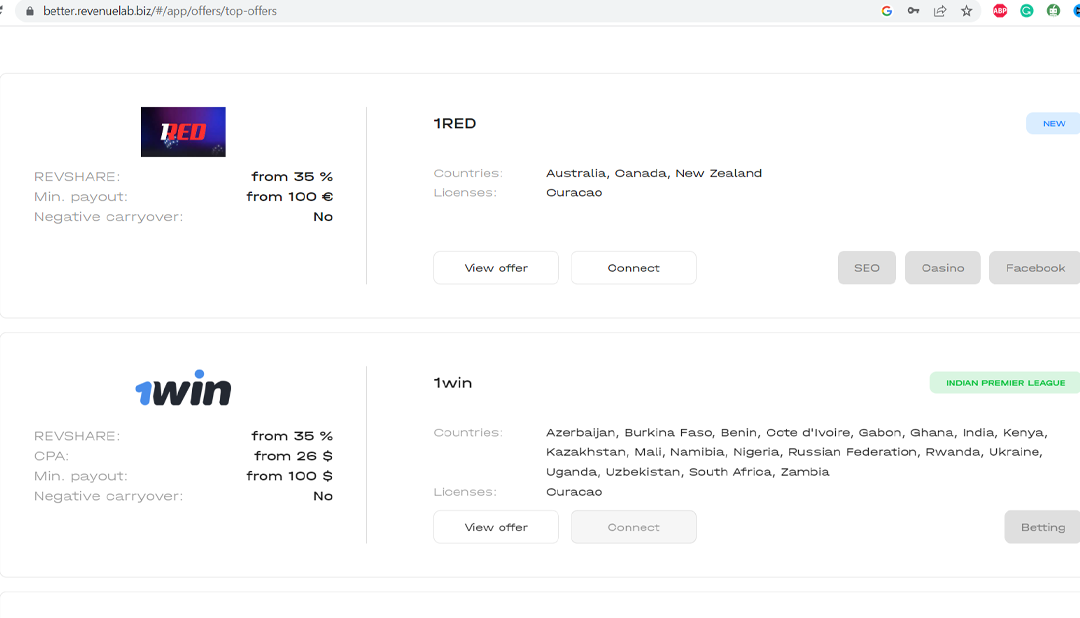This screenshot has height=618, width=1080.
Task: Connect to the 1RED offer
Action: pos(634,268)
